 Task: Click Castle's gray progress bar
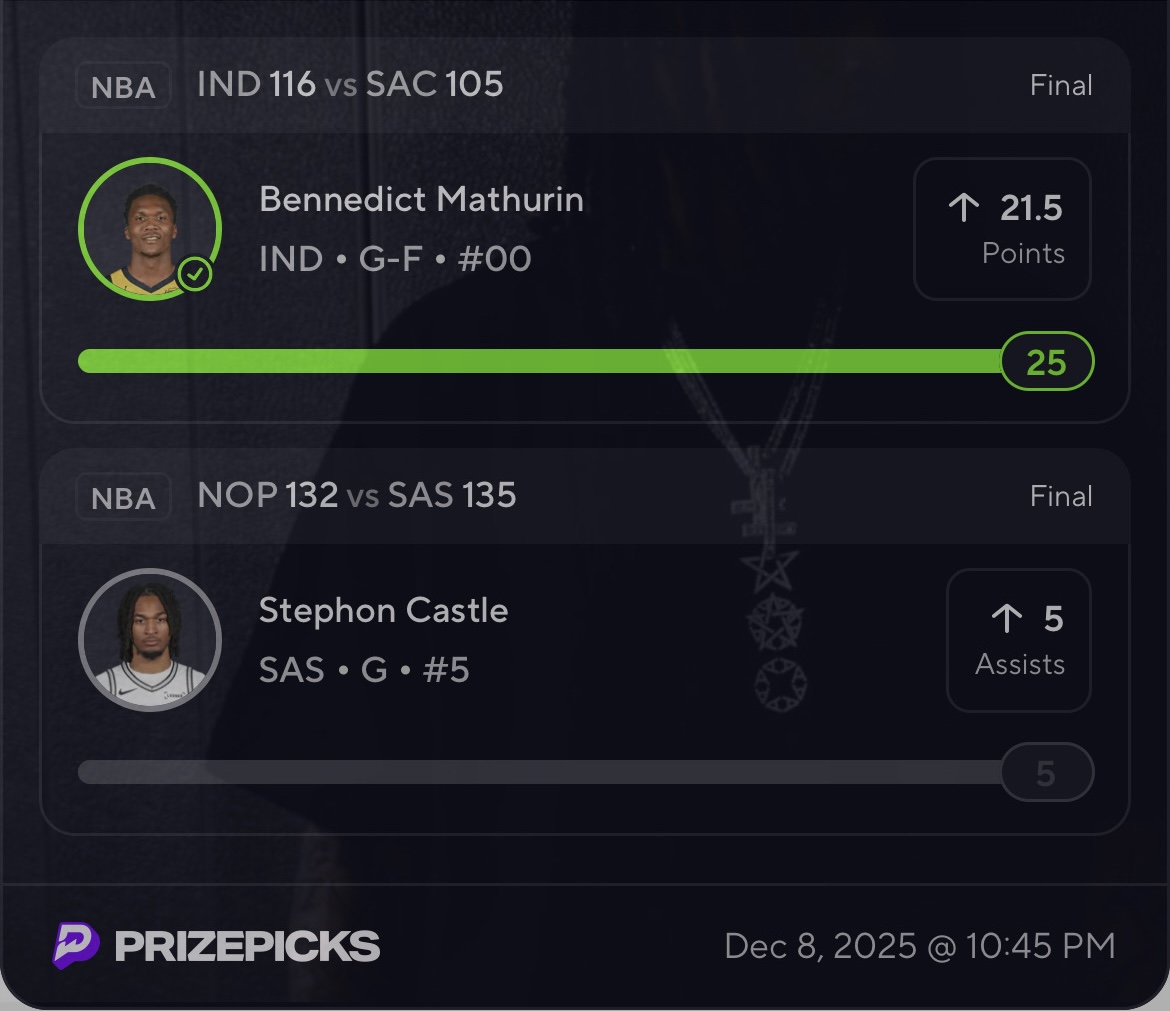[540, 772]
